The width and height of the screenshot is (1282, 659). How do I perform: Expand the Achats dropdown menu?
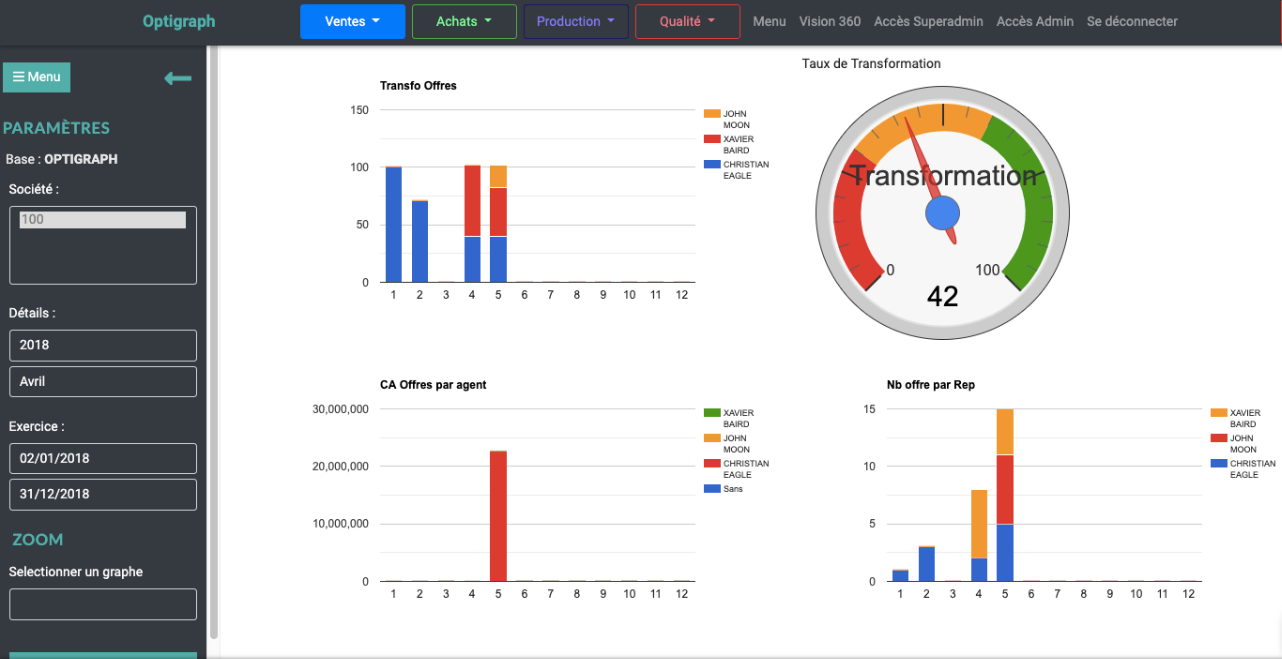(x=464, y=21)
